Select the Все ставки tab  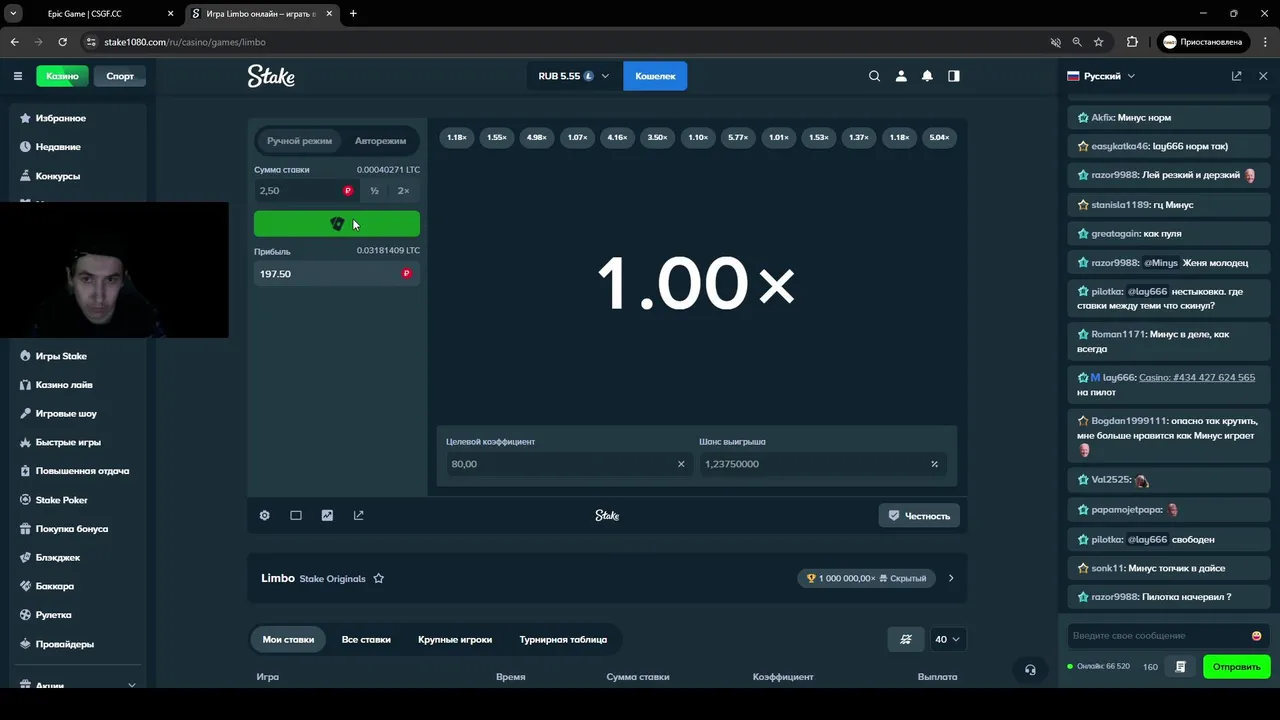[x=366, y=639]
